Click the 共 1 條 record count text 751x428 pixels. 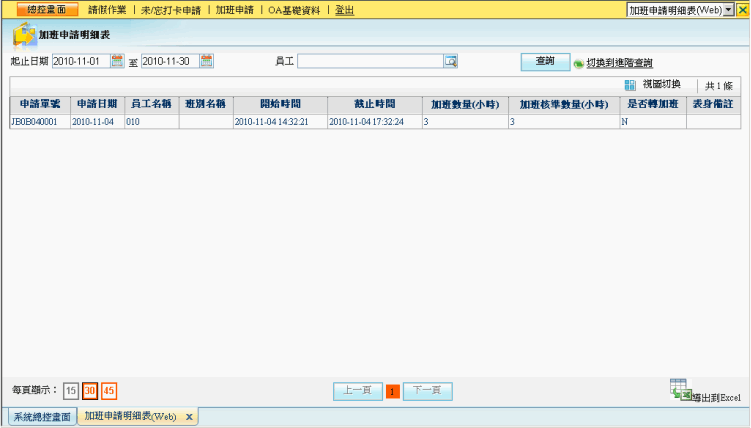(719, 86)
